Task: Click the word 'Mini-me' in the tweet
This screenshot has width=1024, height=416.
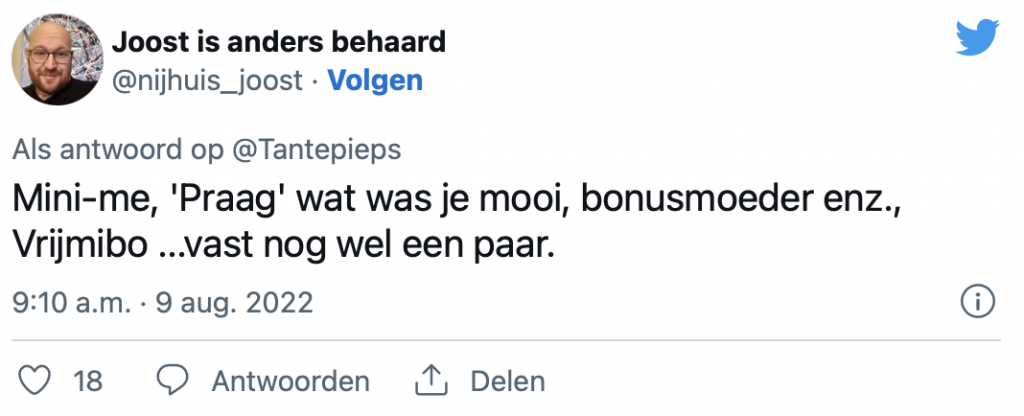Action: 79,197
